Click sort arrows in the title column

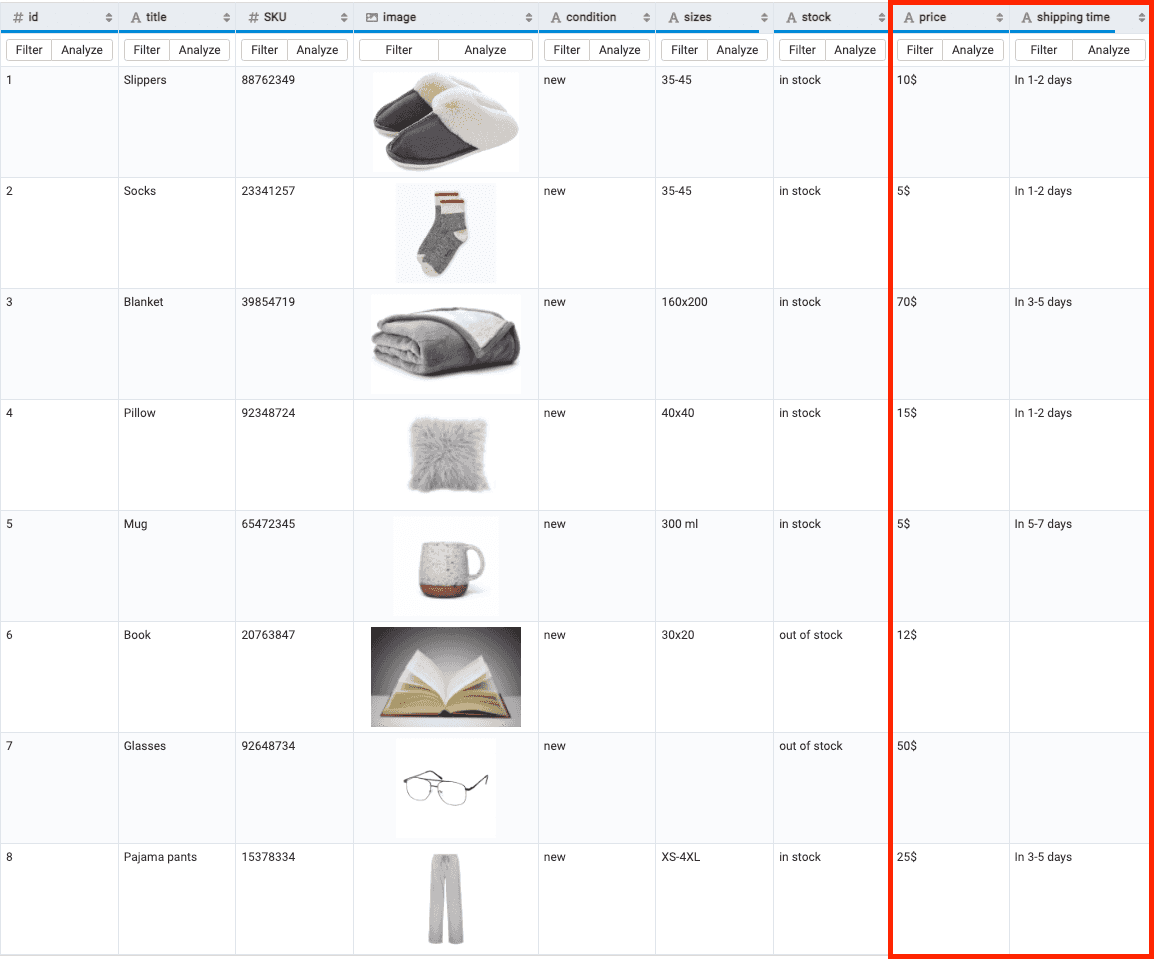[x=227, y=18]
